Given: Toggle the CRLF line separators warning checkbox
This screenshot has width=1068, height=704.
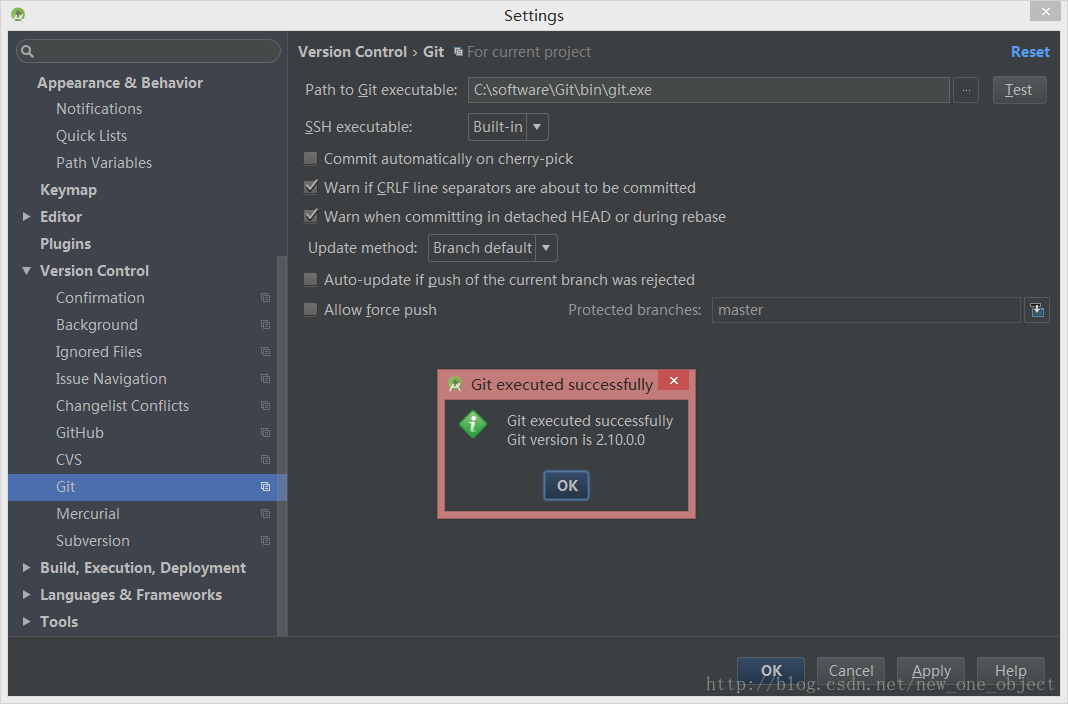Looking at the screenshot, I should 311,187.
